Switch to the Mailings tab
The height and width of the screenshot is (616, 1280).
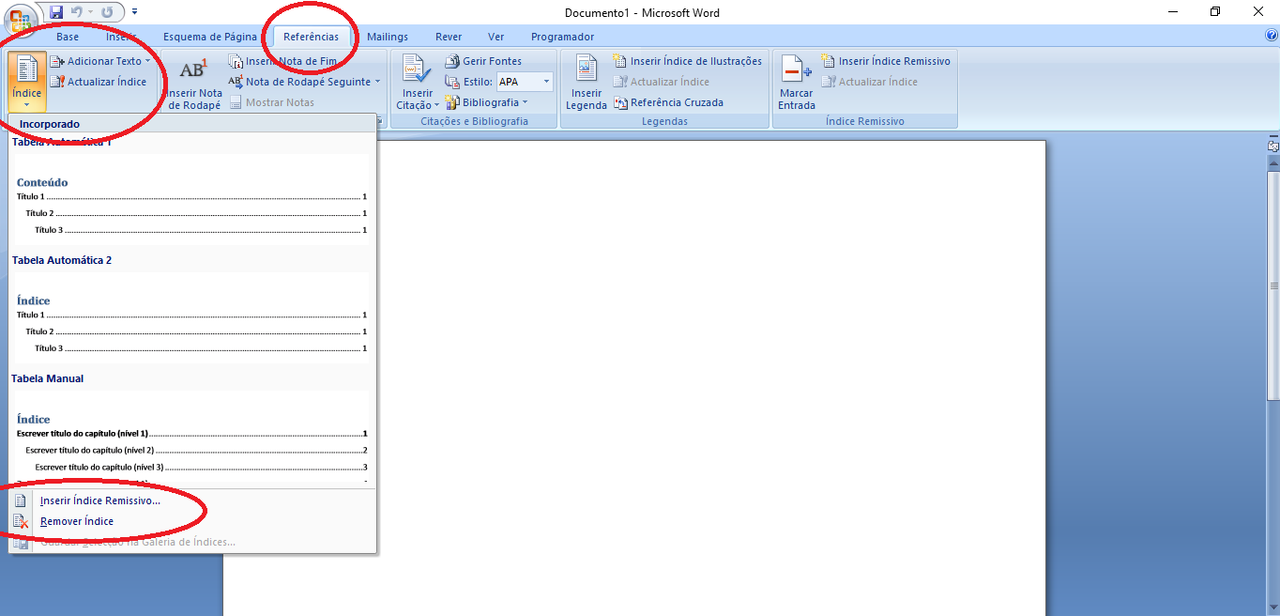tap(387, 37)
